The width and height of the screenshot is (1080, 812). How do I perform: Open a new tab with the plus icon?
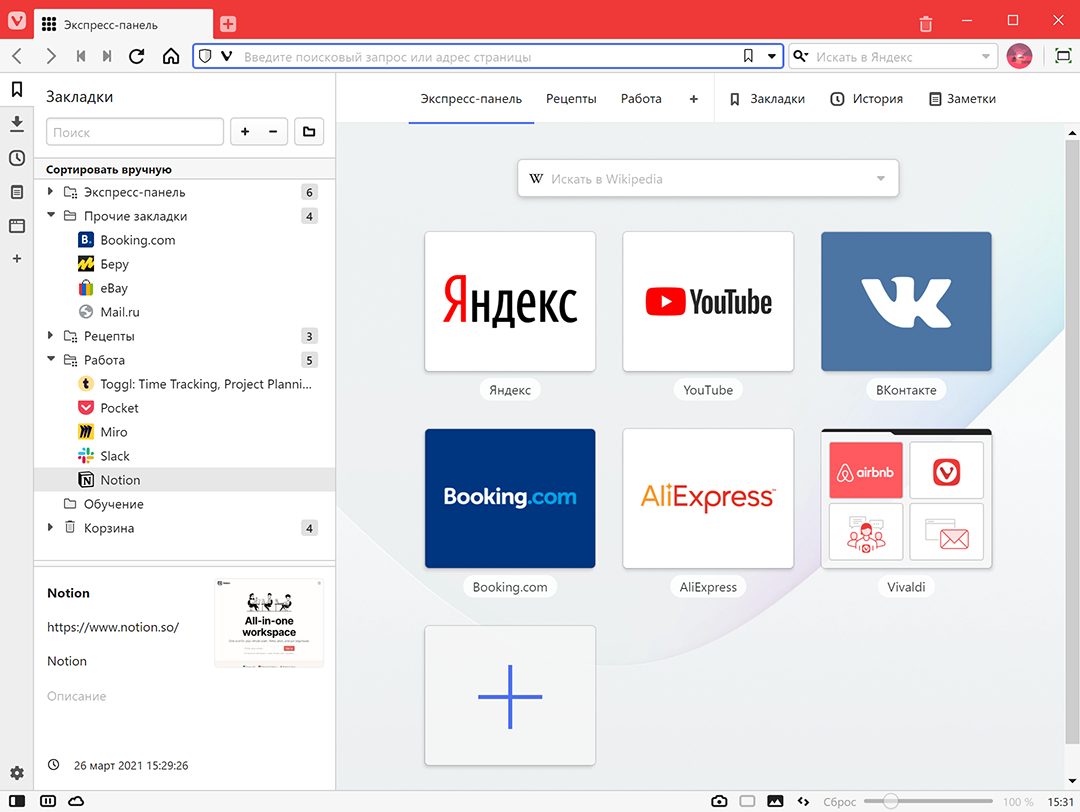[228, 24]
